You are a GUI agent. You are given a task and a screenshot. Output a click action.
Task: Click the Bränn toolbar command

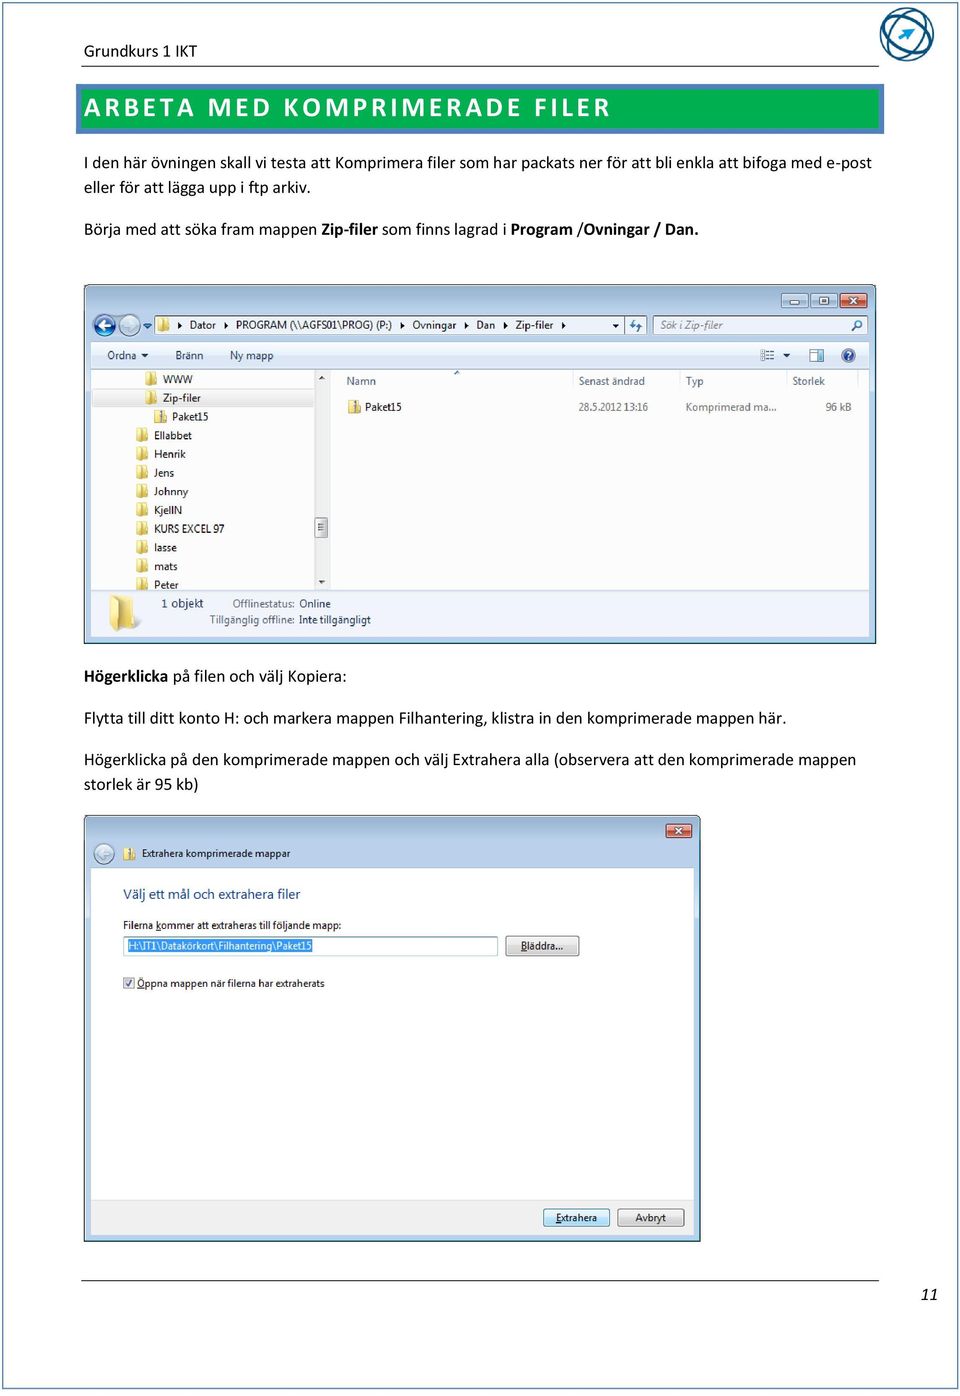189,356
